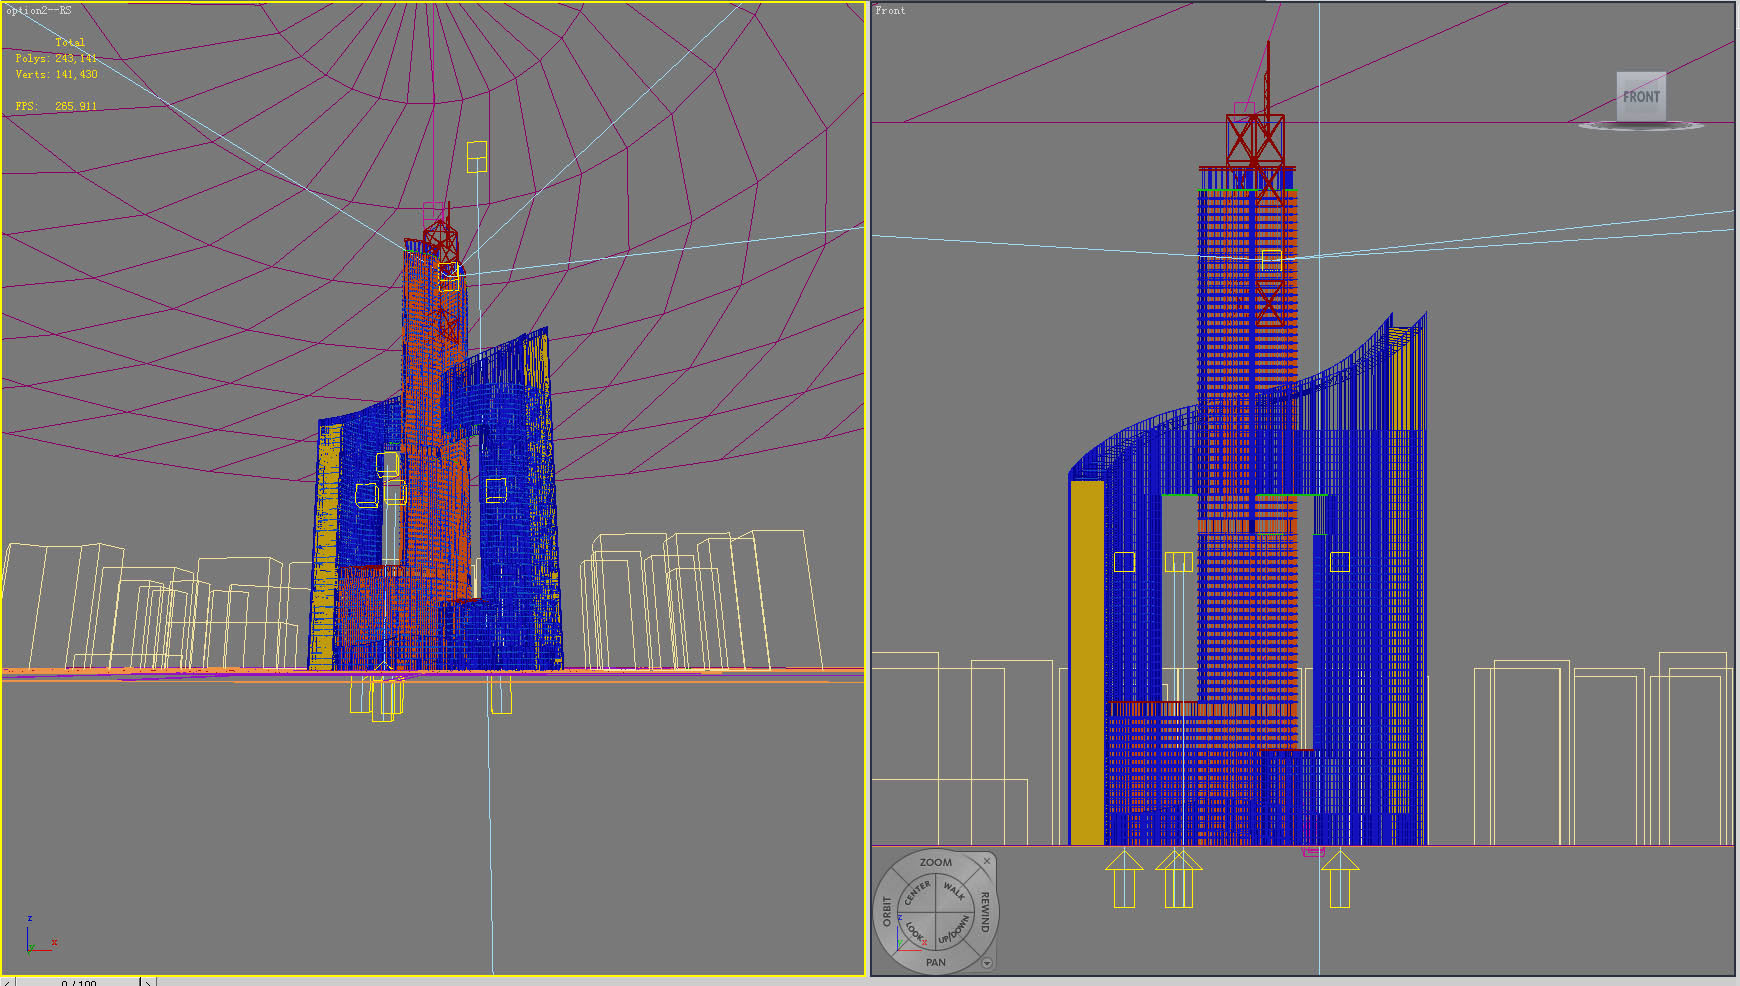Click the previous frame arrow on the timeline
Image resolution: width=1740 pixels, height=986 pixels.
point(7,982)
